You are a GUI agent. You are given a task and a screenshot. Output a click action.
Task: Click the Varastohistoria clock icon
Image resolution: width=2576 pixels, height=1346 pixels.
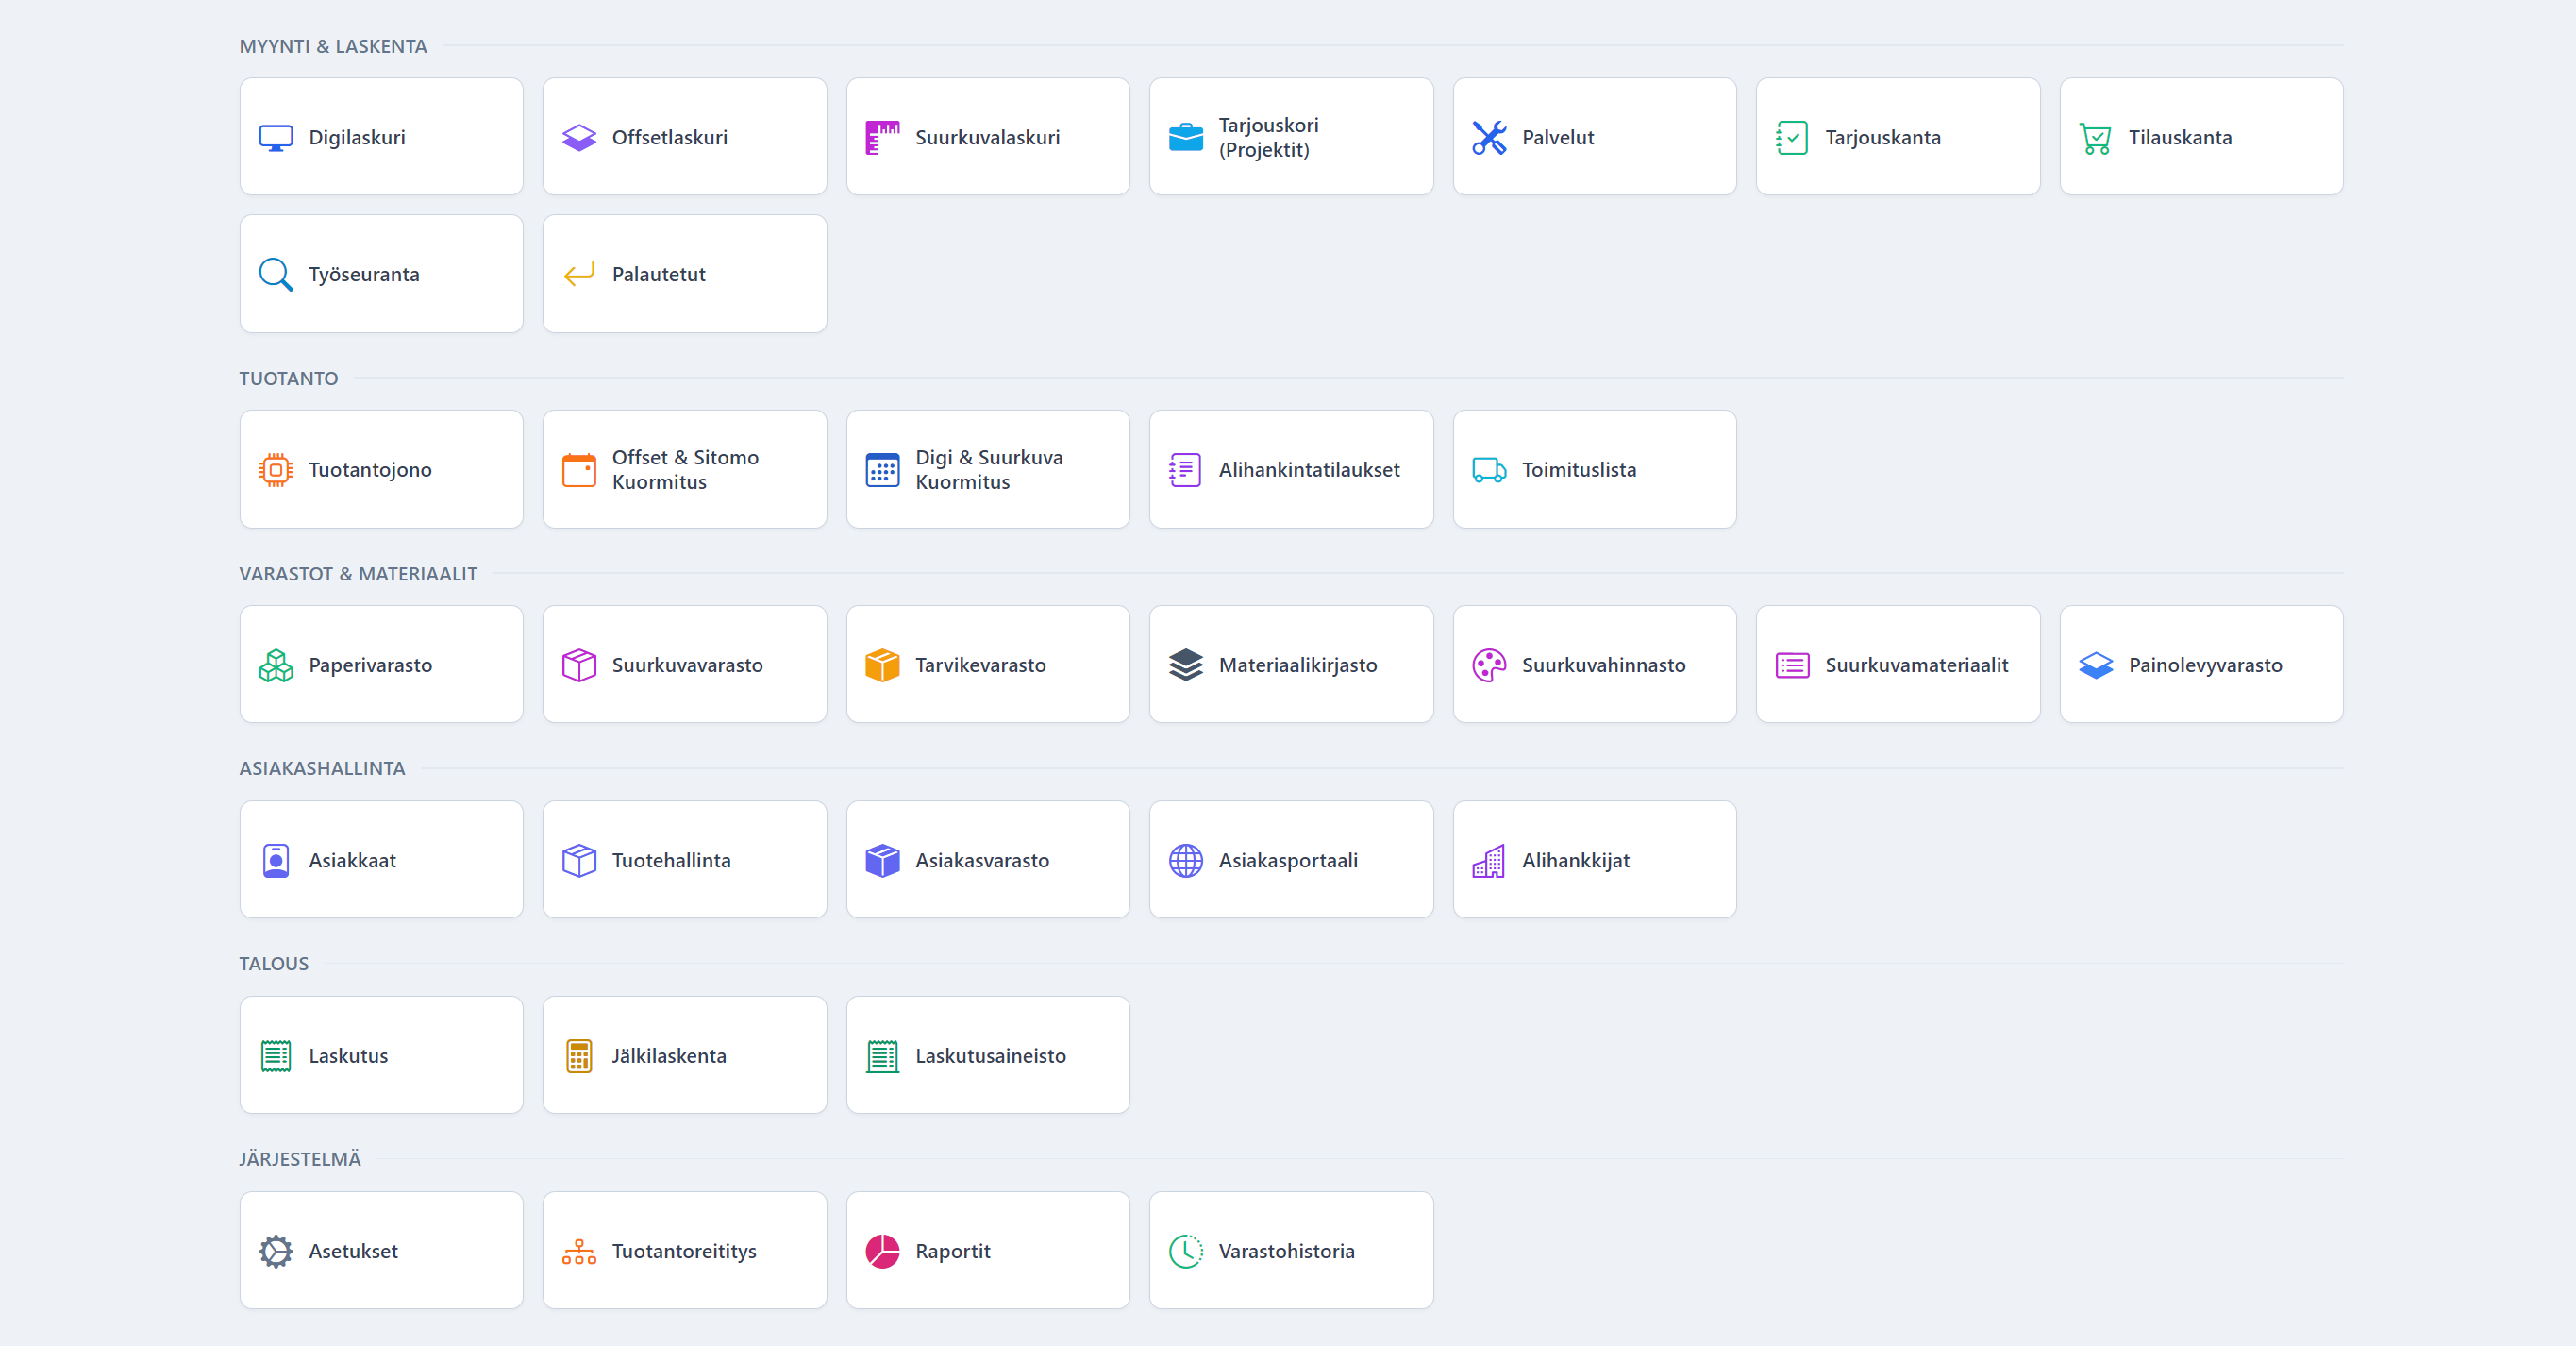pos(1186,1251)
